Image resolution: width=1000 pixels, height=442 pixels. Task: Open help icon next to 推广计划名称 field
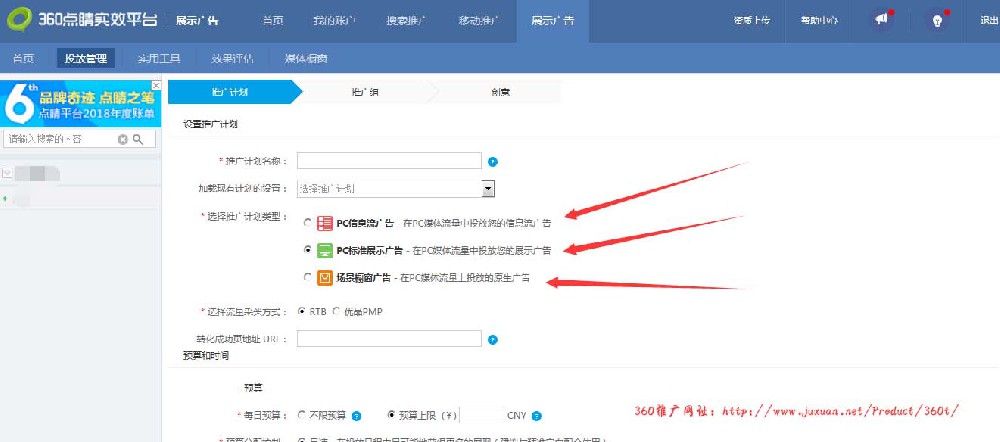coord(492,161)
